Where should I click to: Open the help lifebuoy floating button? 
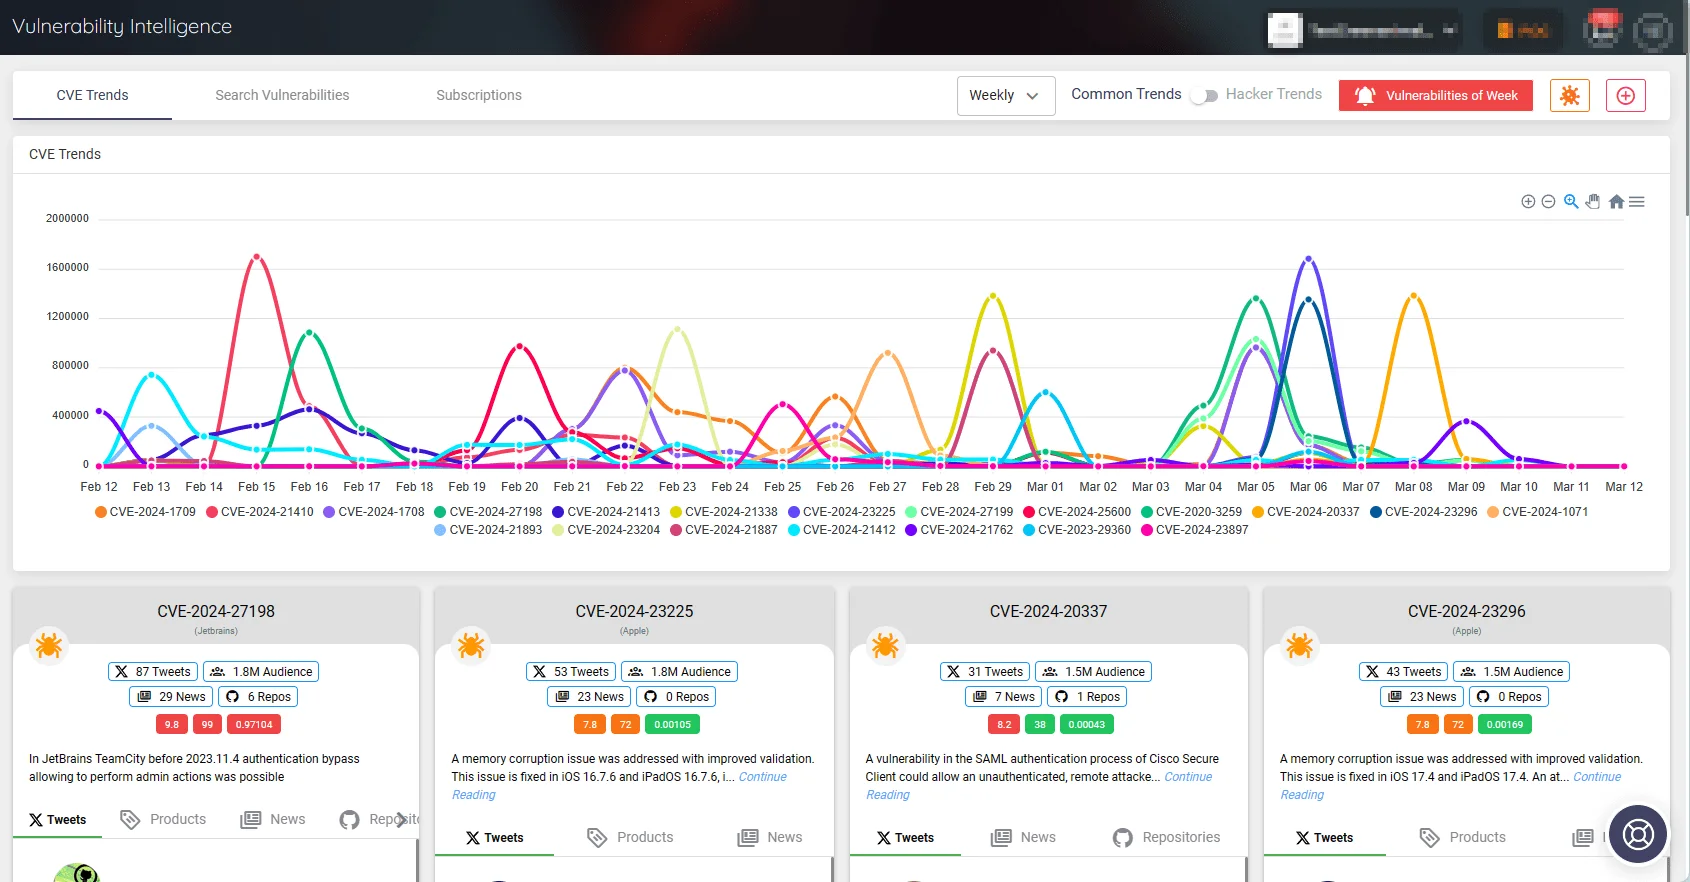coord(1638,834)
